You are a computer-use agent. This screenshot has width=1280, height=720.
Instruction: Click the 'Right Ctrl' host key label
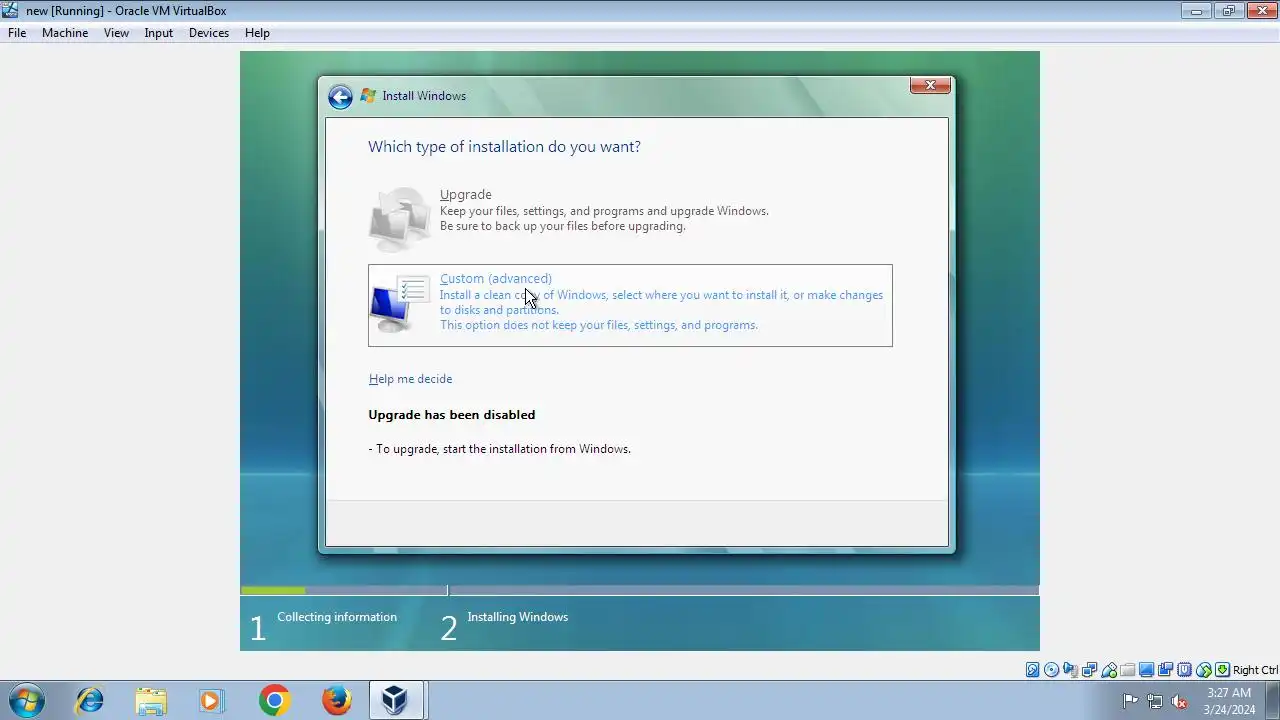(1255, 670)
